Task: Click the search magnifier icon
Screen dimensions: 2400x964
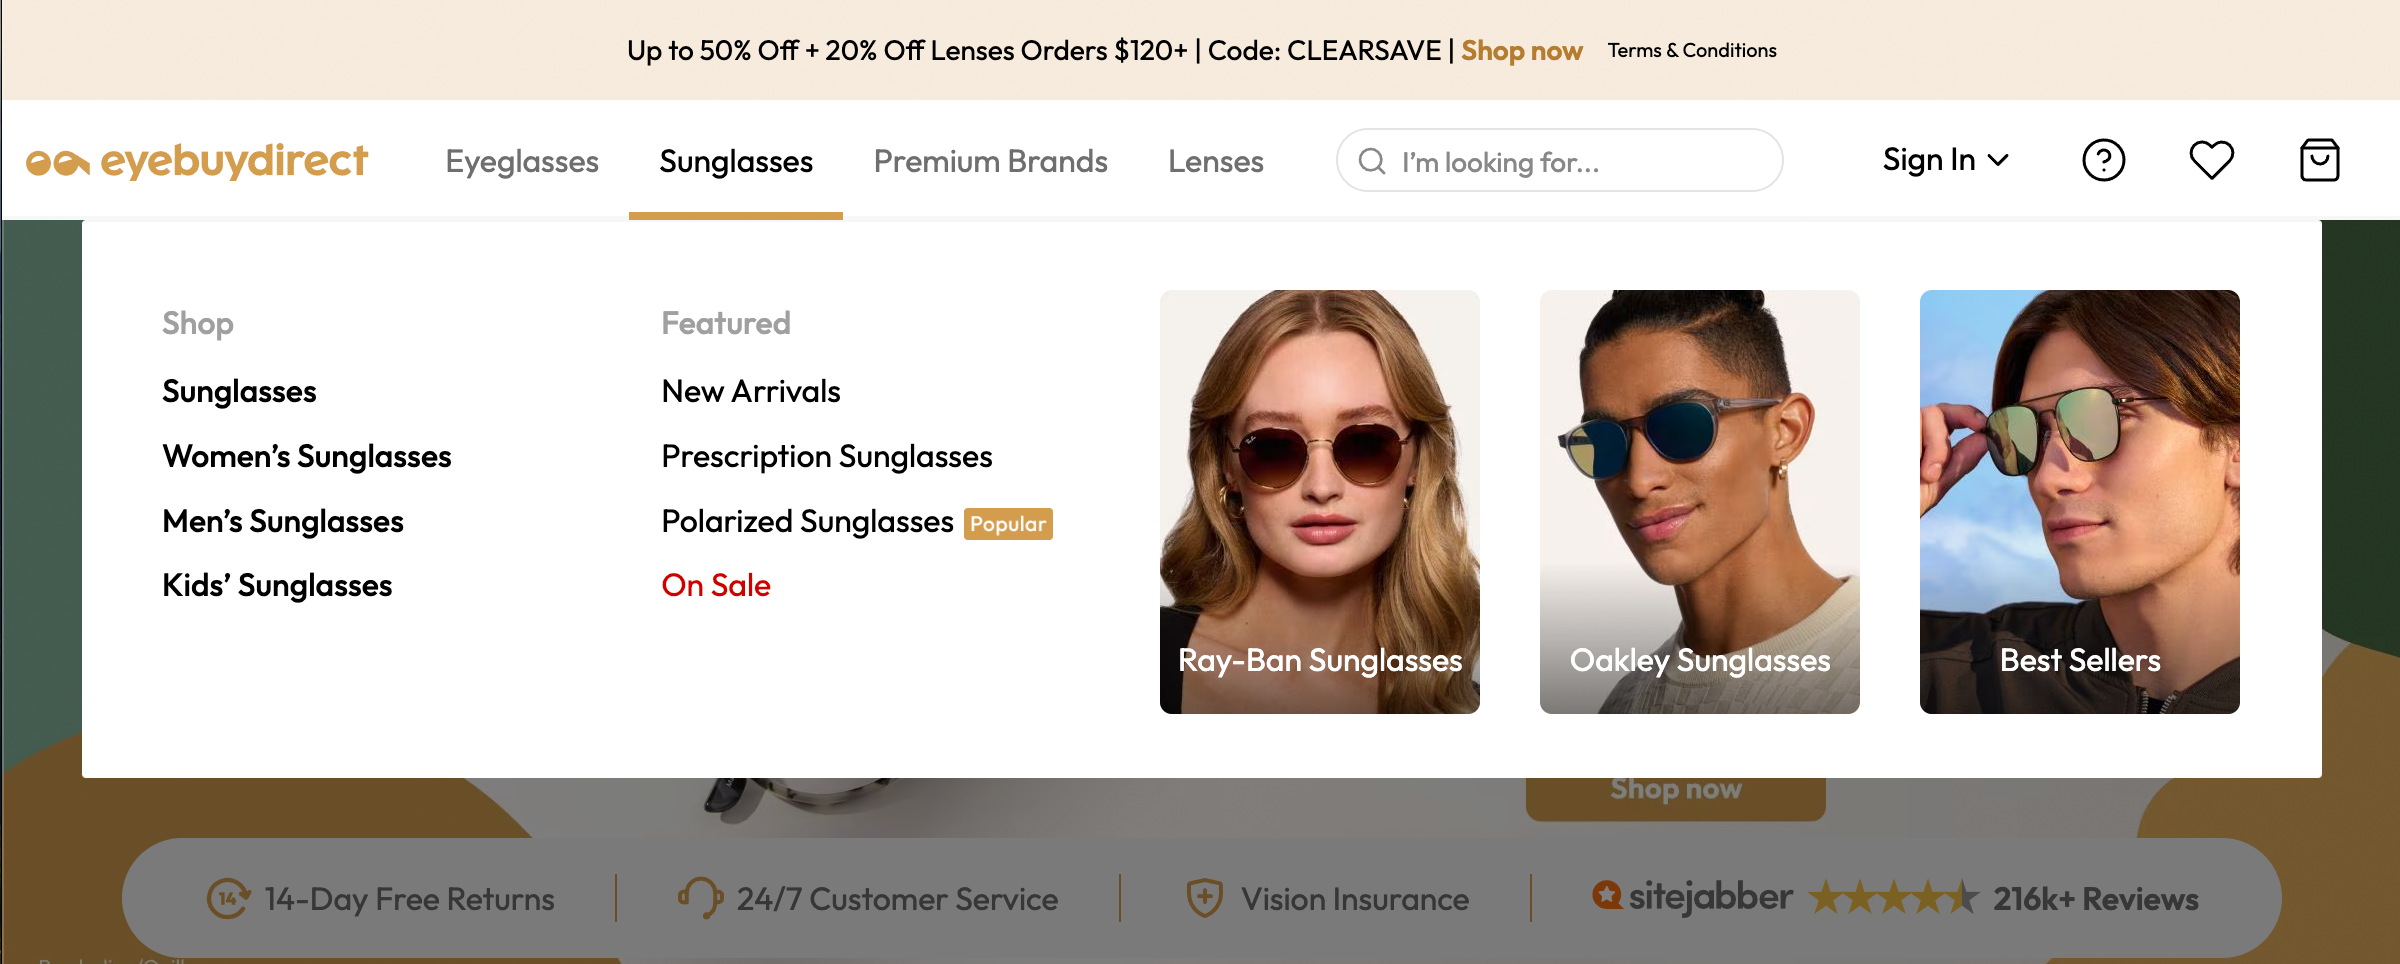Action: pyautogui.click(x=1371, y=161)
